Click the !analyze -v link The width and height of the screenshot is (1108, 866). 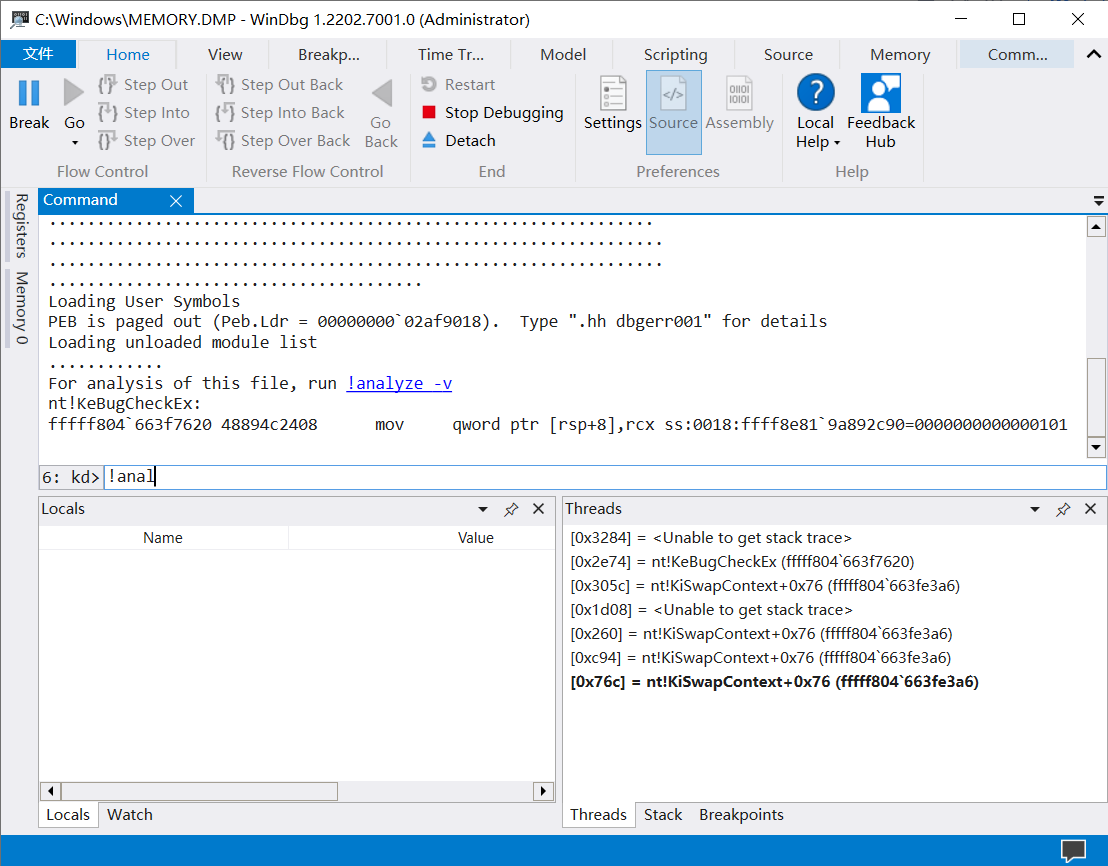399,384
